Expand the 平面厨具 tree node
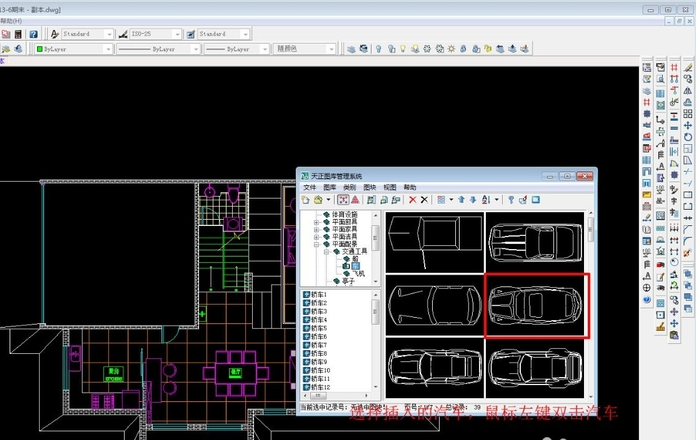Viewport: 696px width, 440px height. (x=316, y=222)
